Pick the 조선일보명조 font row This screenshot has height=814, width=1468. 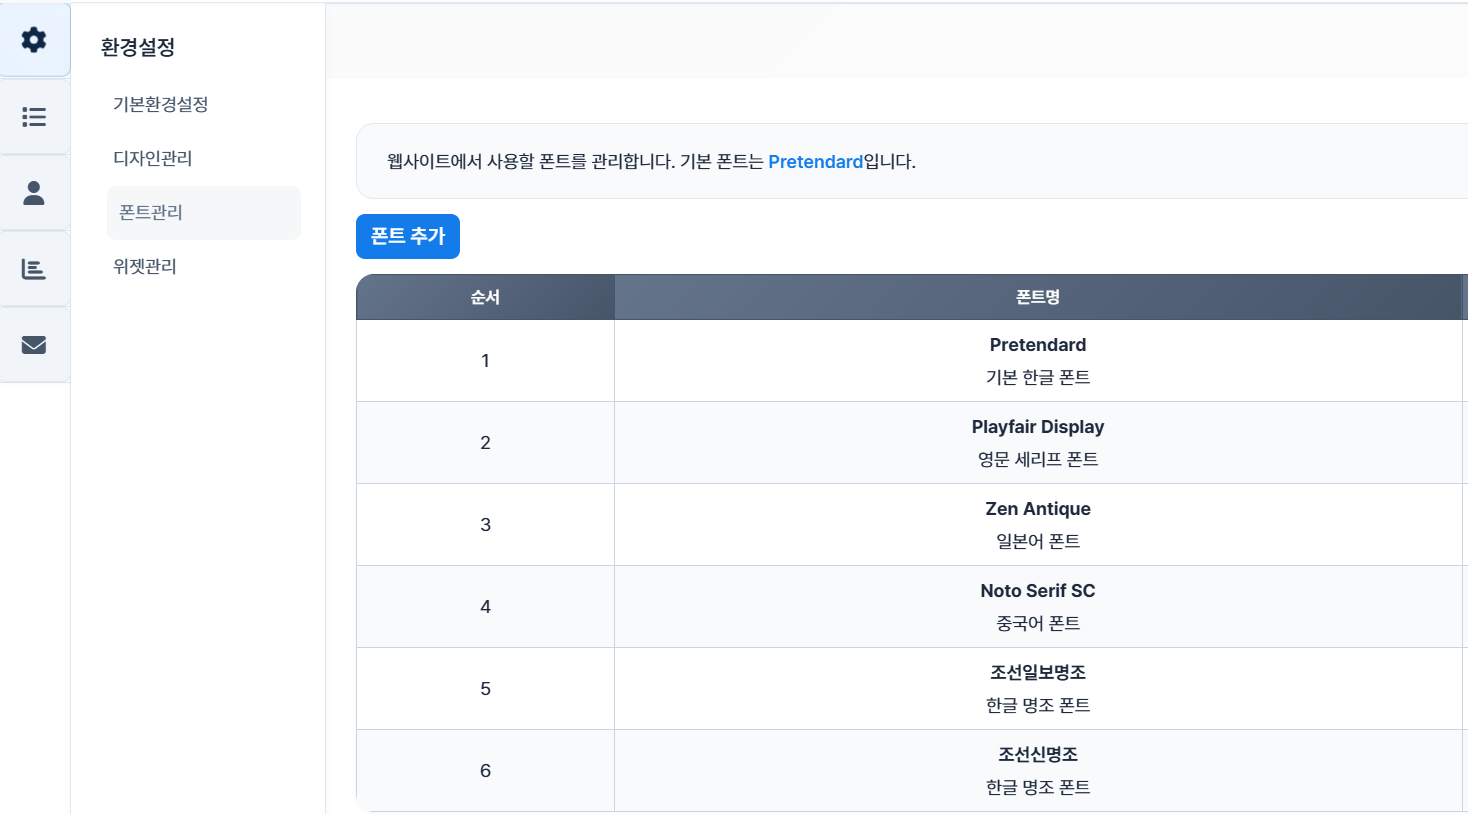(x=912, y=689)
